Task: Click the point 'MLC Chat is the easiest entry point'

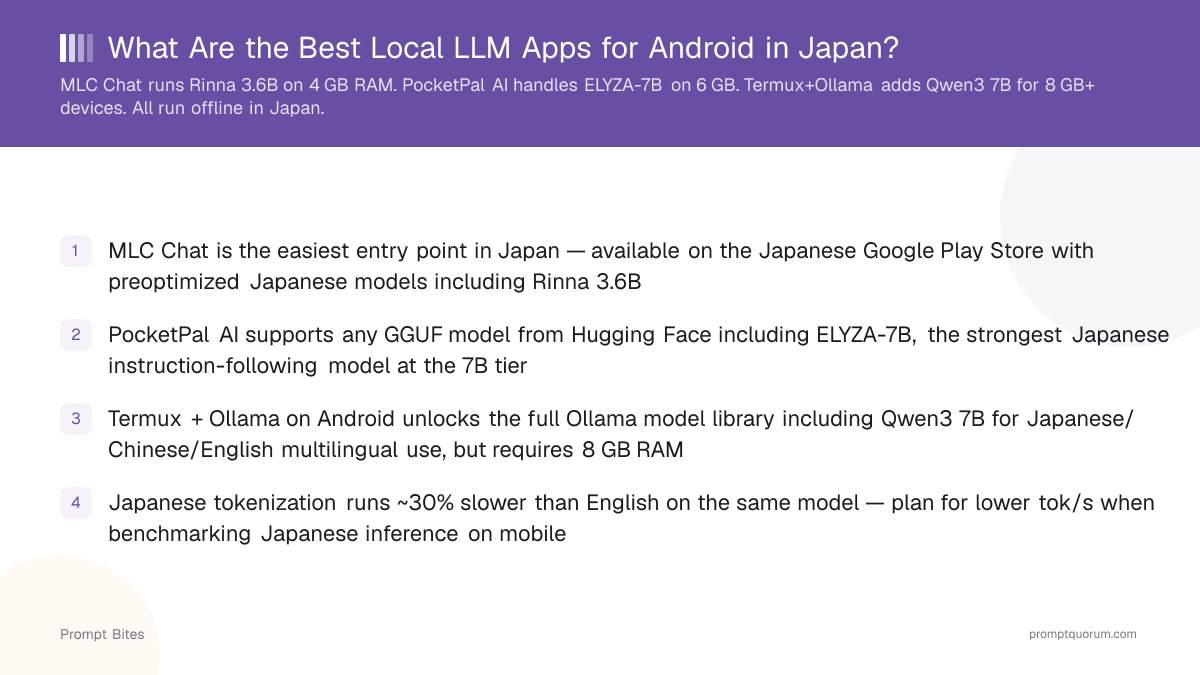Action: tap(601, 266)
